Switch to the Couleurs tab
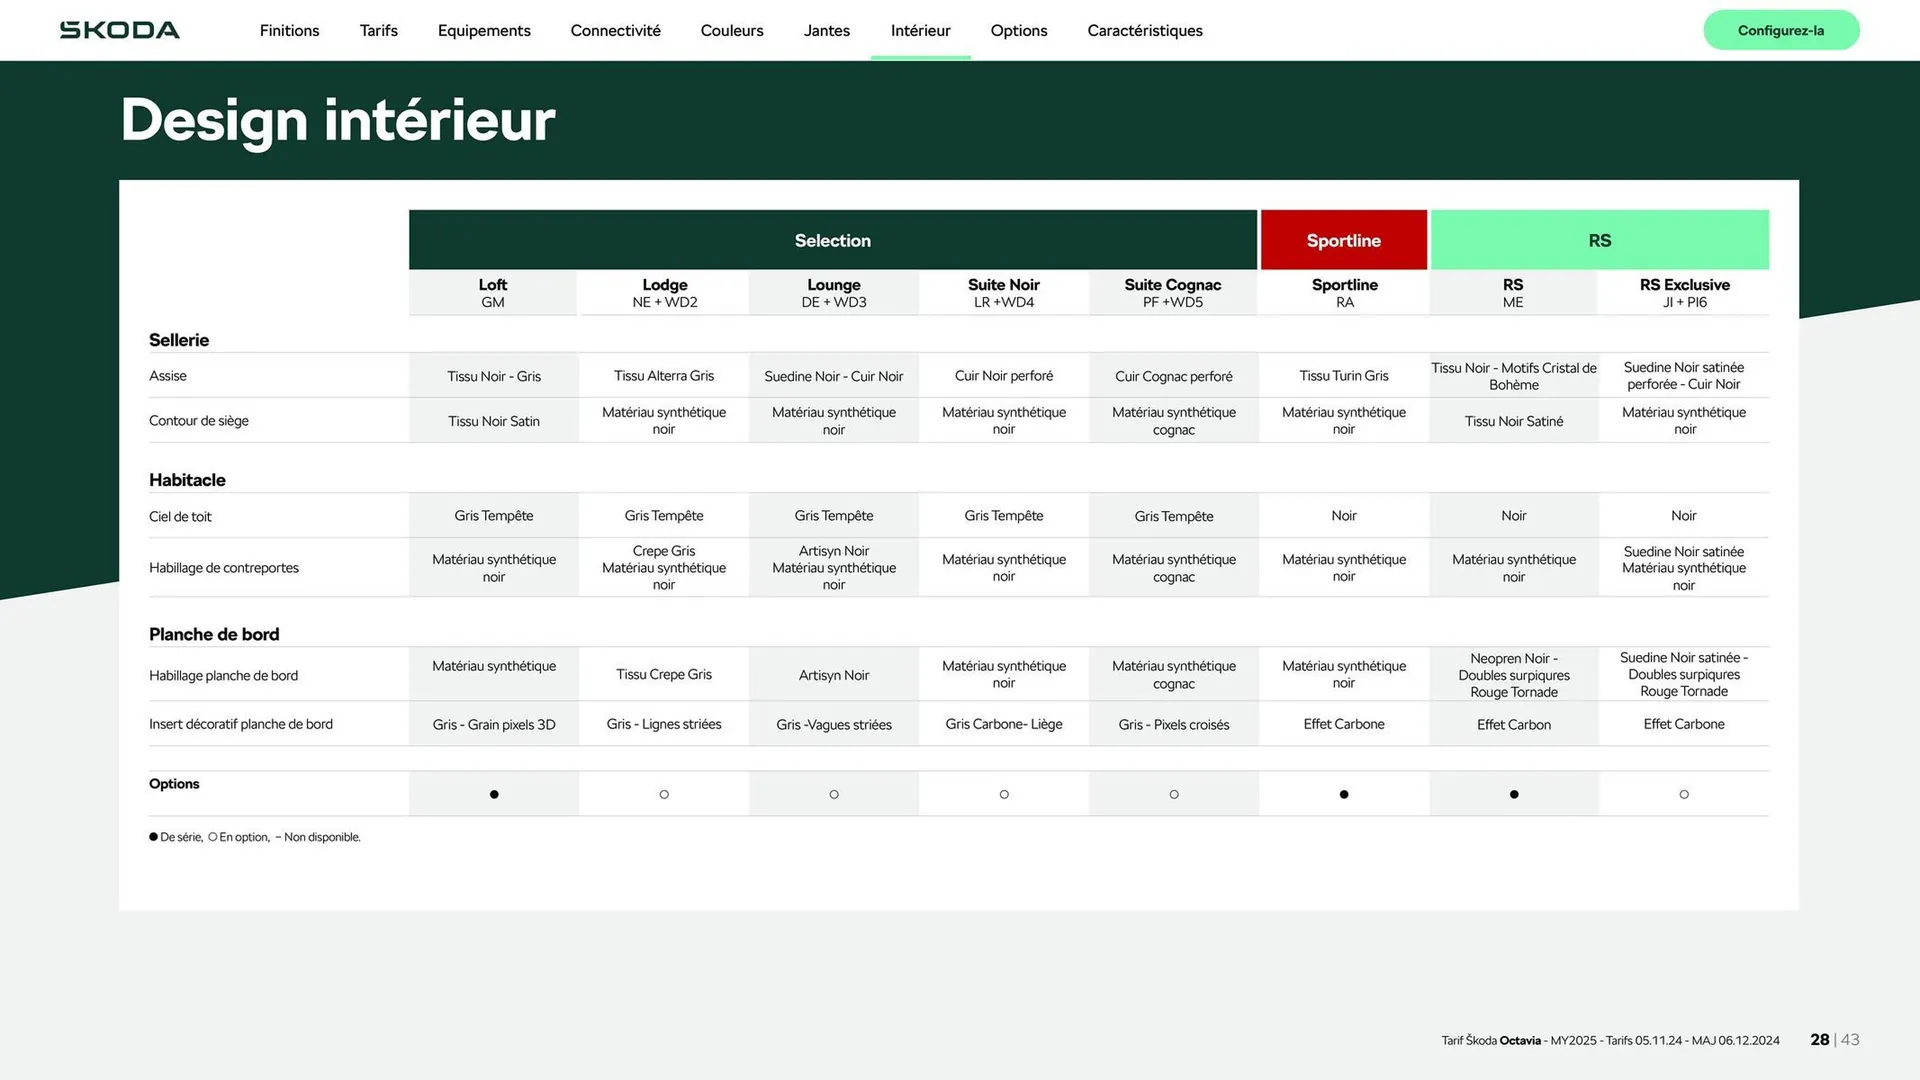 pyautogui.click(x=731, y=30)
